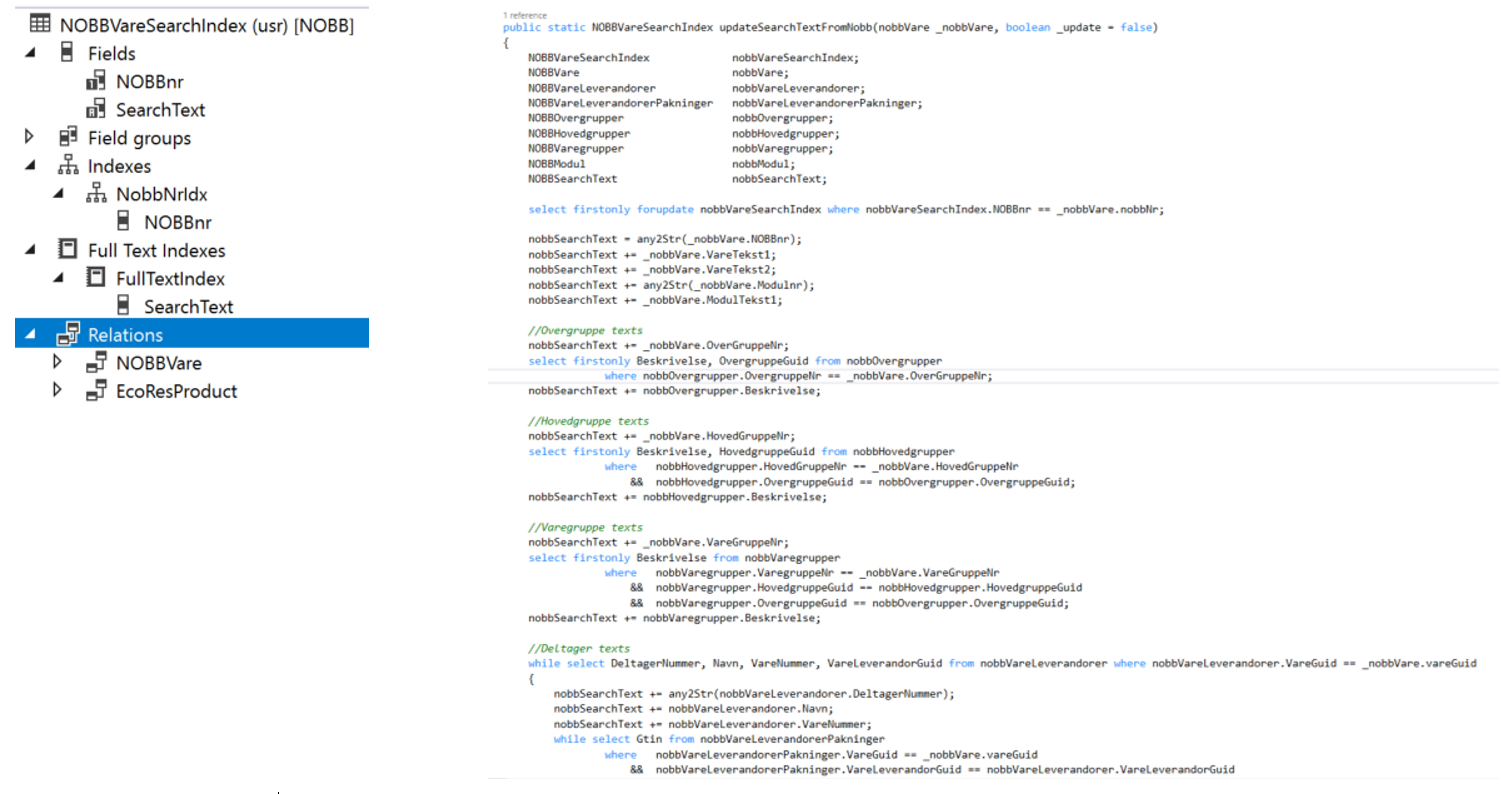Viewport: 1501px width, 794px height.
Task: Collapse the Fields node
Action: 30,53
